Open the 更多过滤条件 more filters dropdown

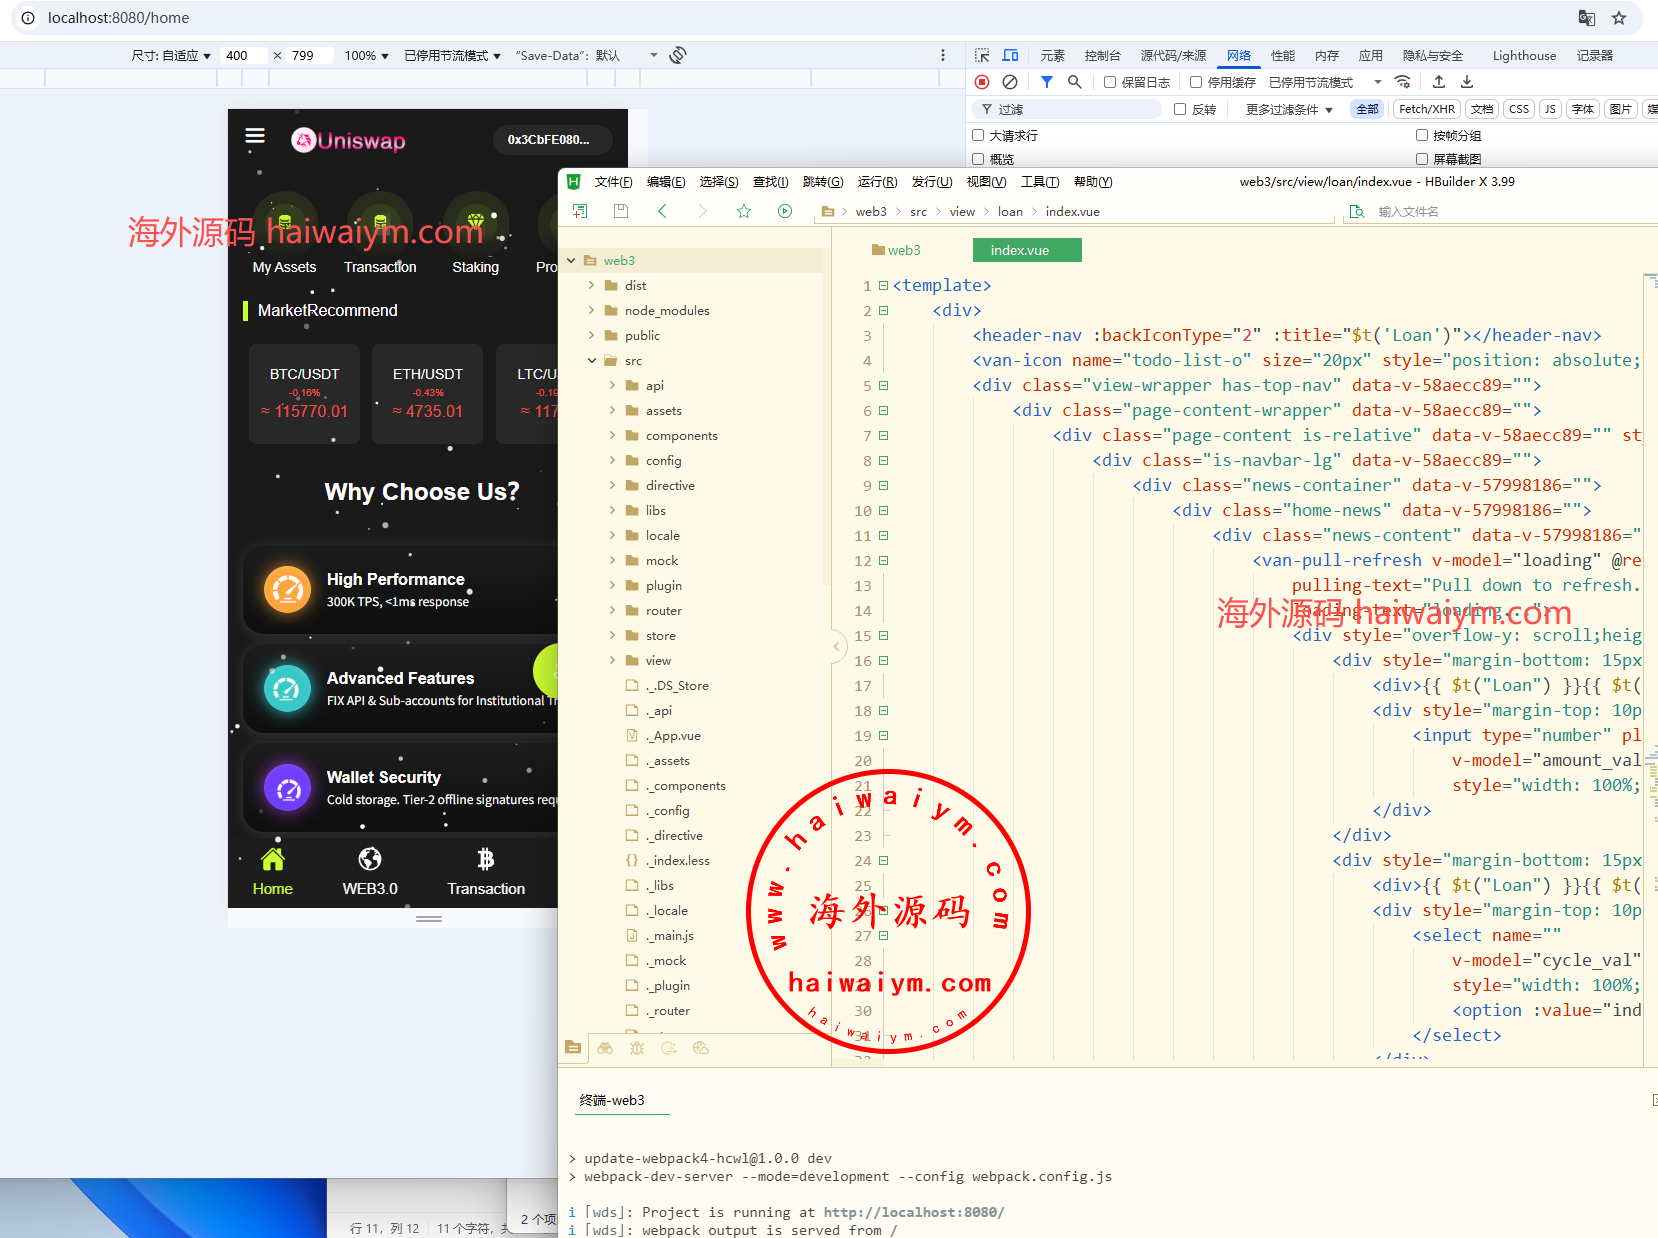(1288, 109)
